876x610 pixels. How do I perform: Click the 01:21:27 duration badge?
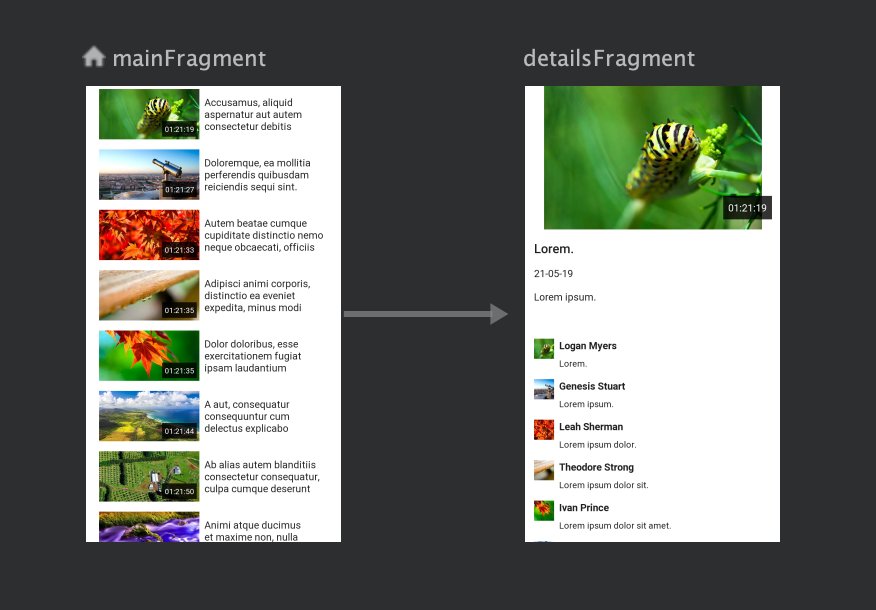click(x=179, y=189)
